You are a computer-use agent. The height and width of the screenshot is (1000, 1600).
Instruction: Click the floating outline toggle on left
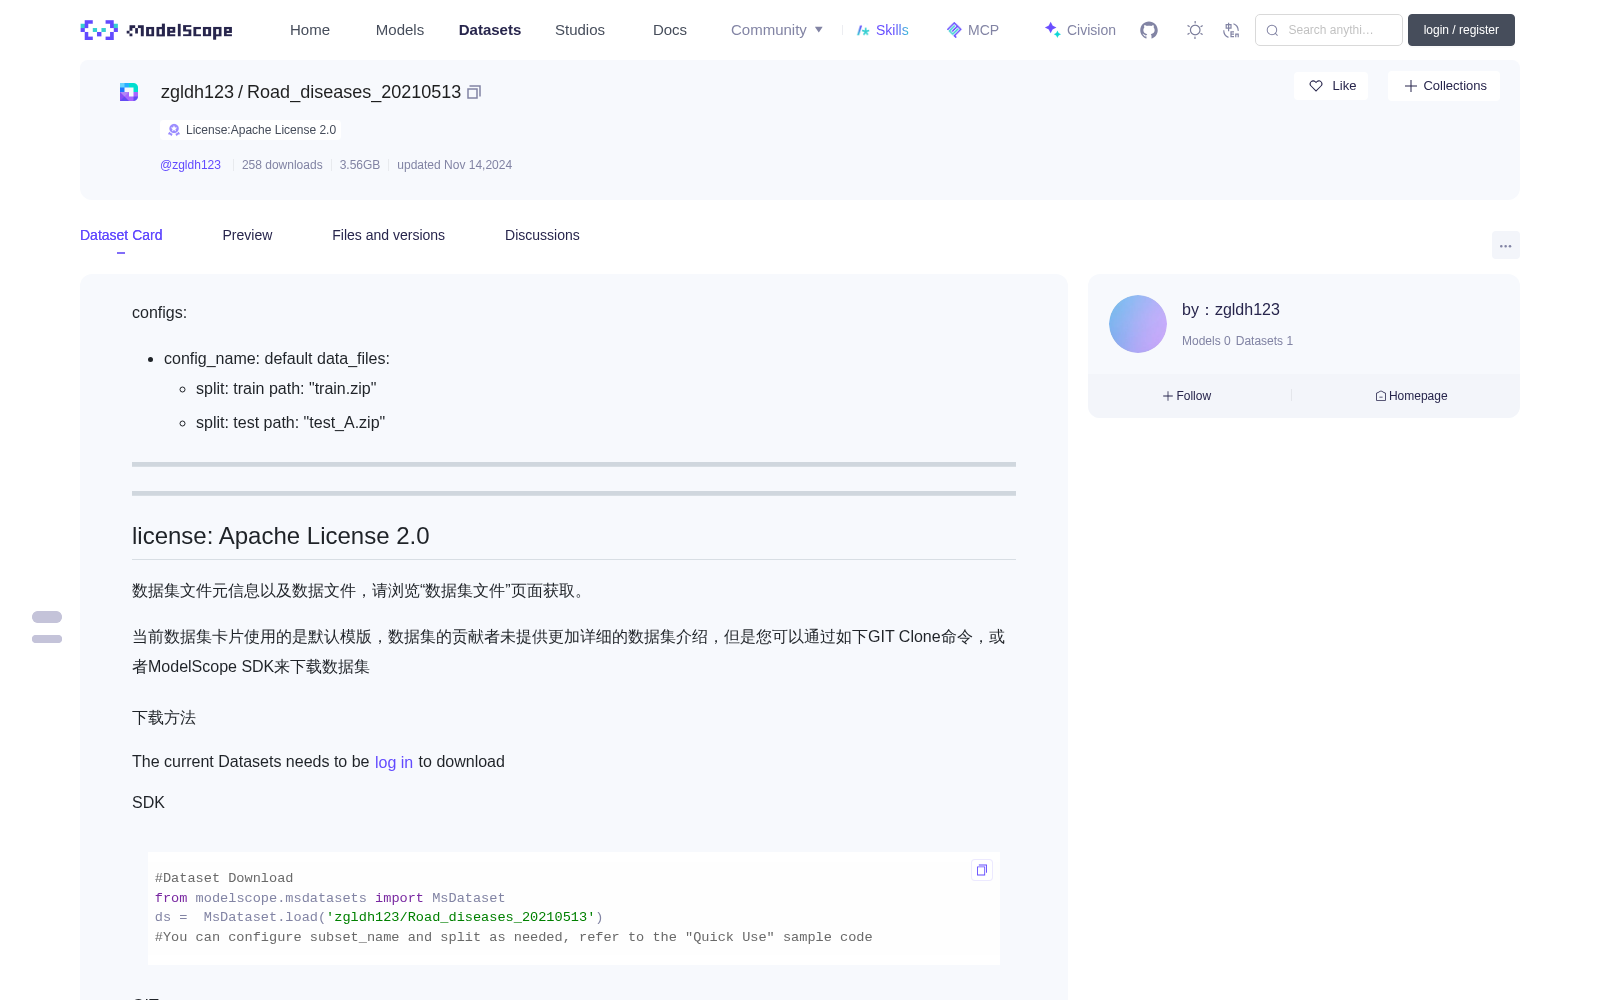point(47,627)
